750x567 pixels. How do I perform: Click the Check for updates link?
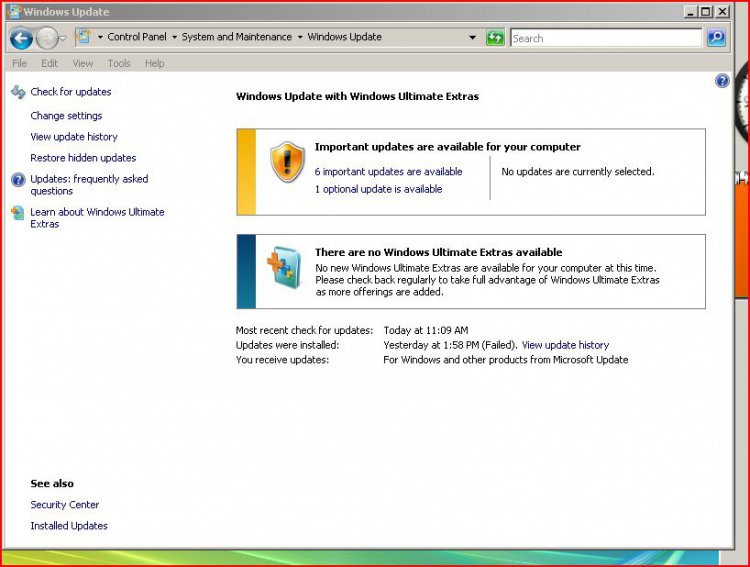(x=71, y=92)
